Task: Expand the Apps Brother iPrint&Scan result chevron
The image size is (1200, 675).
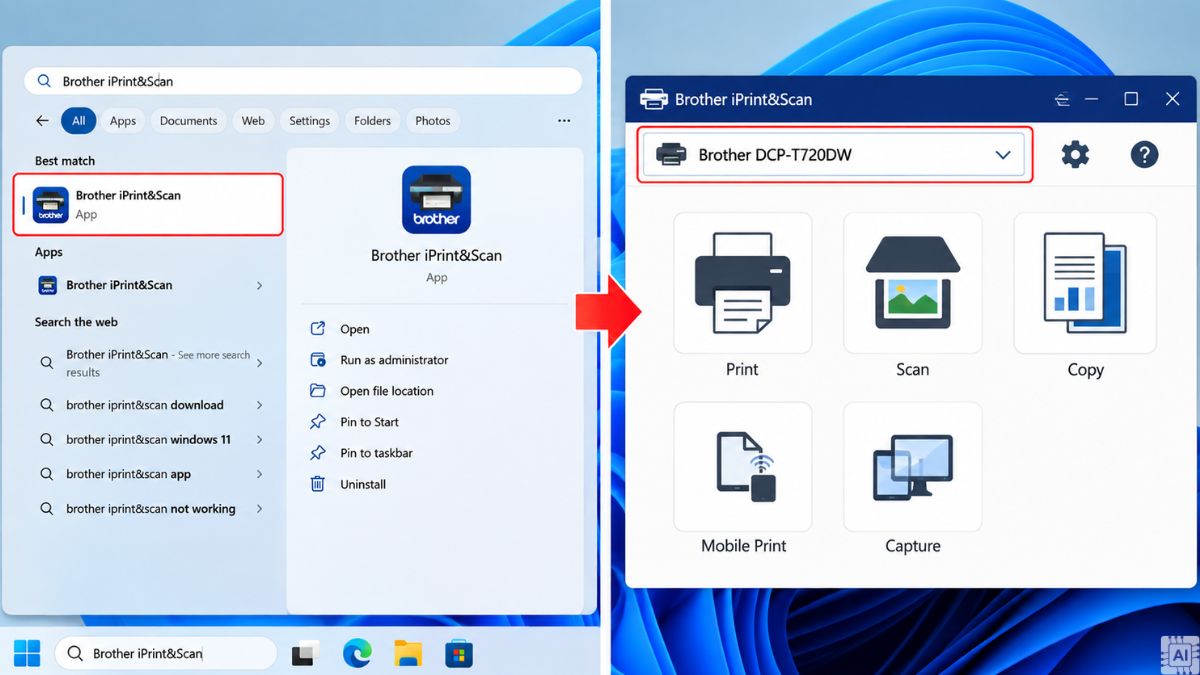Action: click(259, 285)
